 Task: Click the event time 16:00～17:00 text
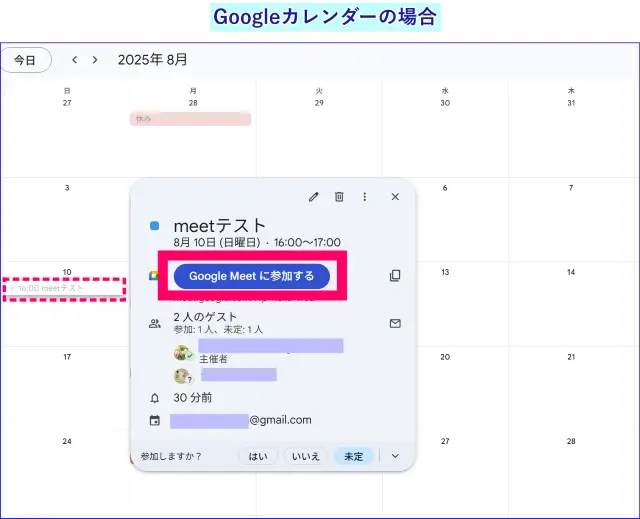pos(307,242)
